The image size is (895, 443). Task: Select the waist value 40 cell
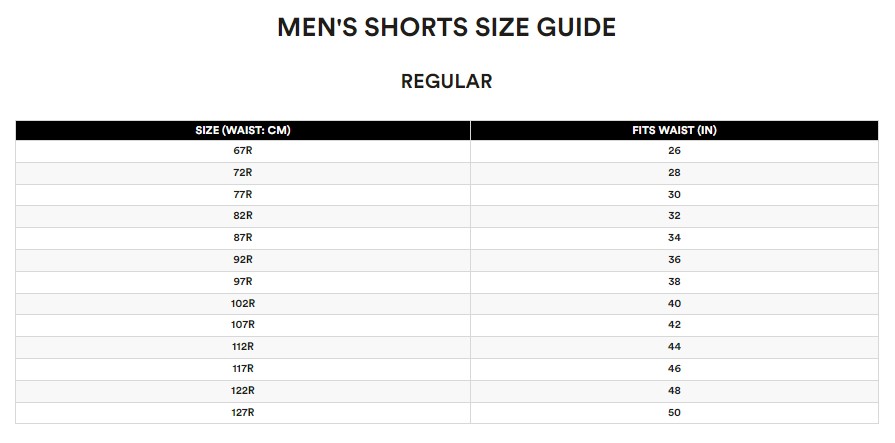[674, 303]
